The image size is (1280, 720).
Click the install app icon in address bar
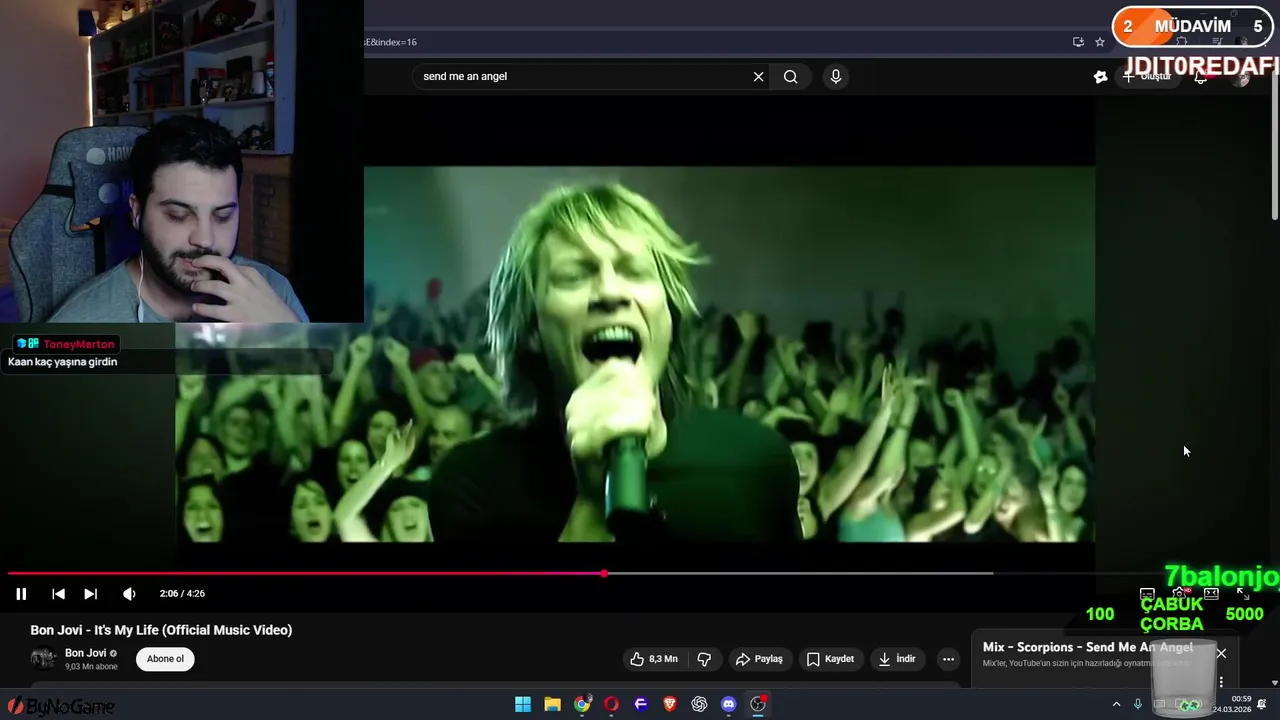pyautogui.click(x=1078, y=42)
